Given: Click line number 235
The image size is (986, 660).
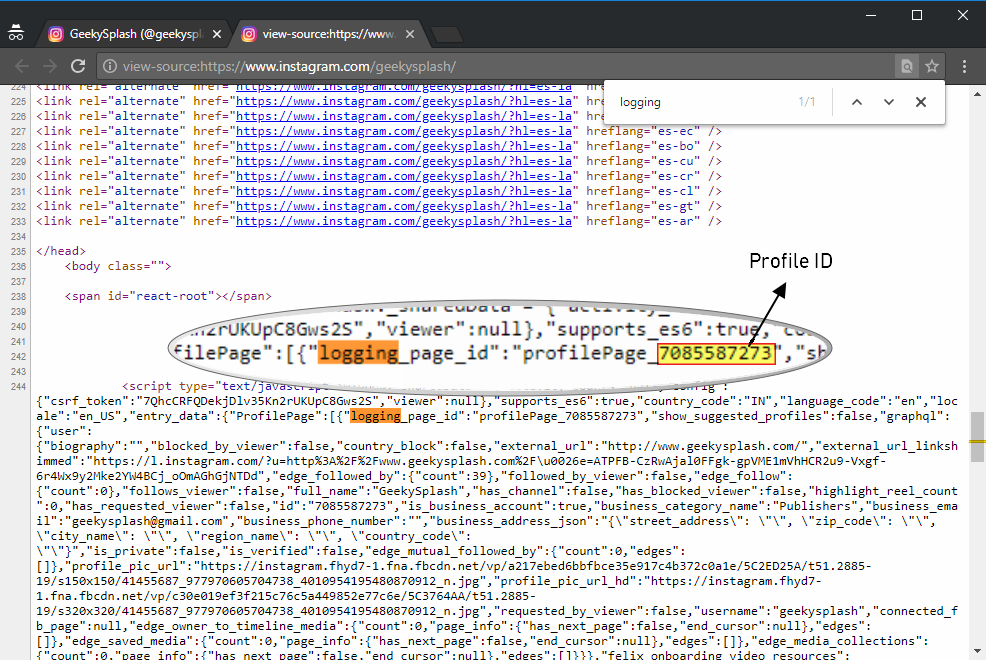Looking at the screenshot, I should click(18, 251).
